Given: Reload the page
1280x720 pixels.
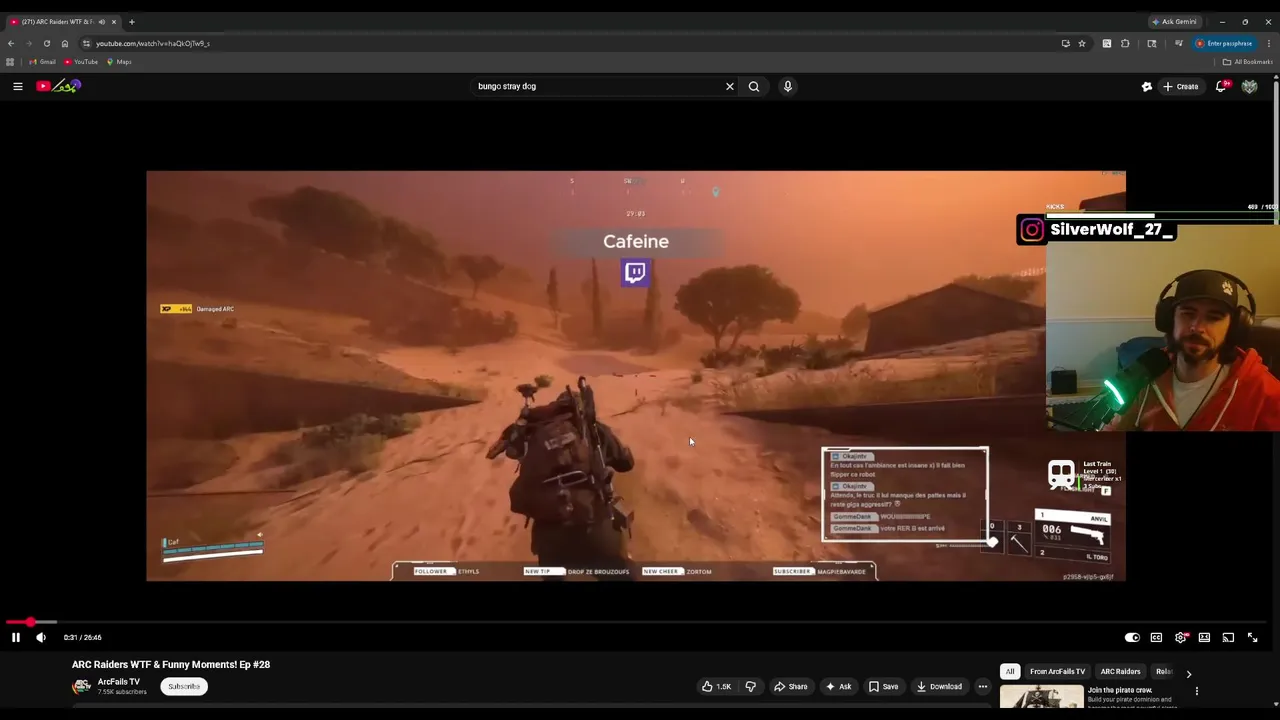Looking at the screenshot, I should click(47, 43).
